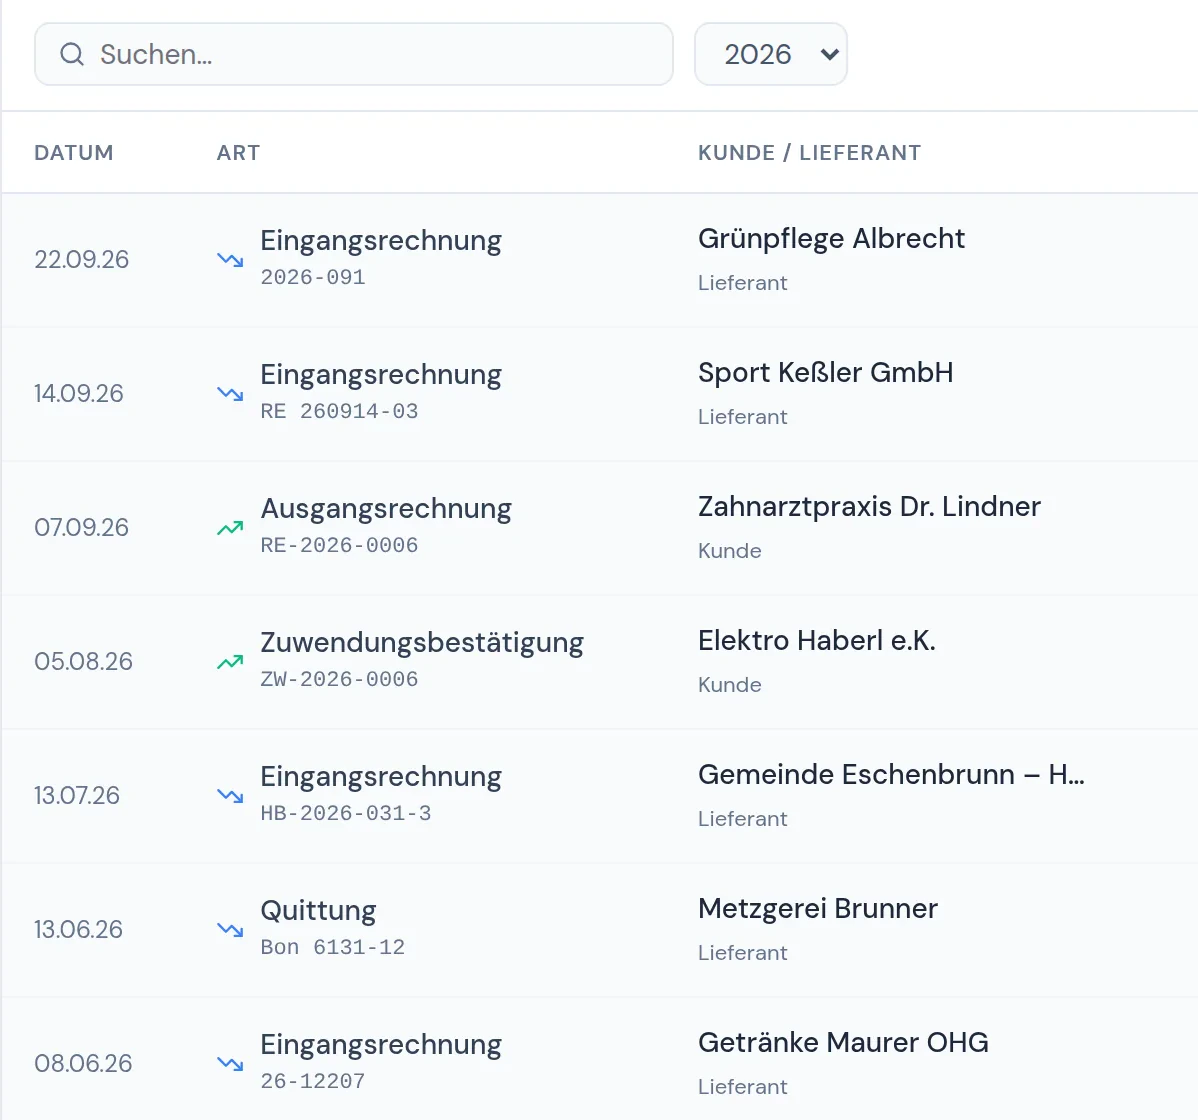
Task: Click the up-trend icon for RE-2026-0006
Action: 230,528
